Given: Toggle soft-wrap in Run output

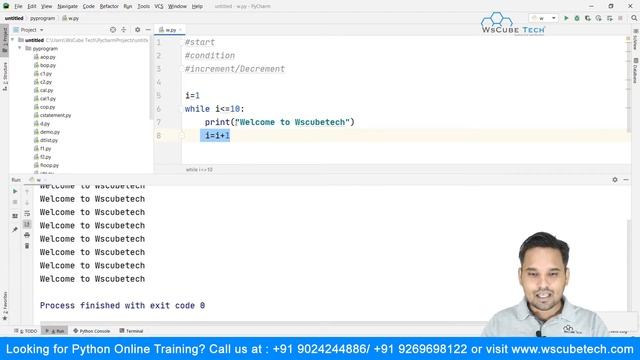Looking at the screenshot, I should [x=27, y=213].
